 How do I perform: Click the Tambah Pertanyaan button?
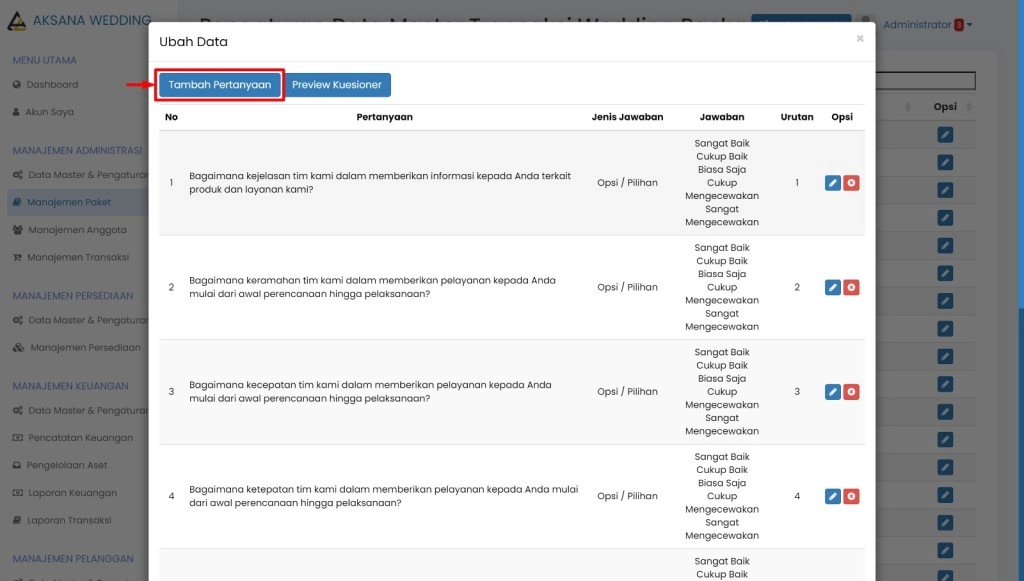[x=219, y=85]
